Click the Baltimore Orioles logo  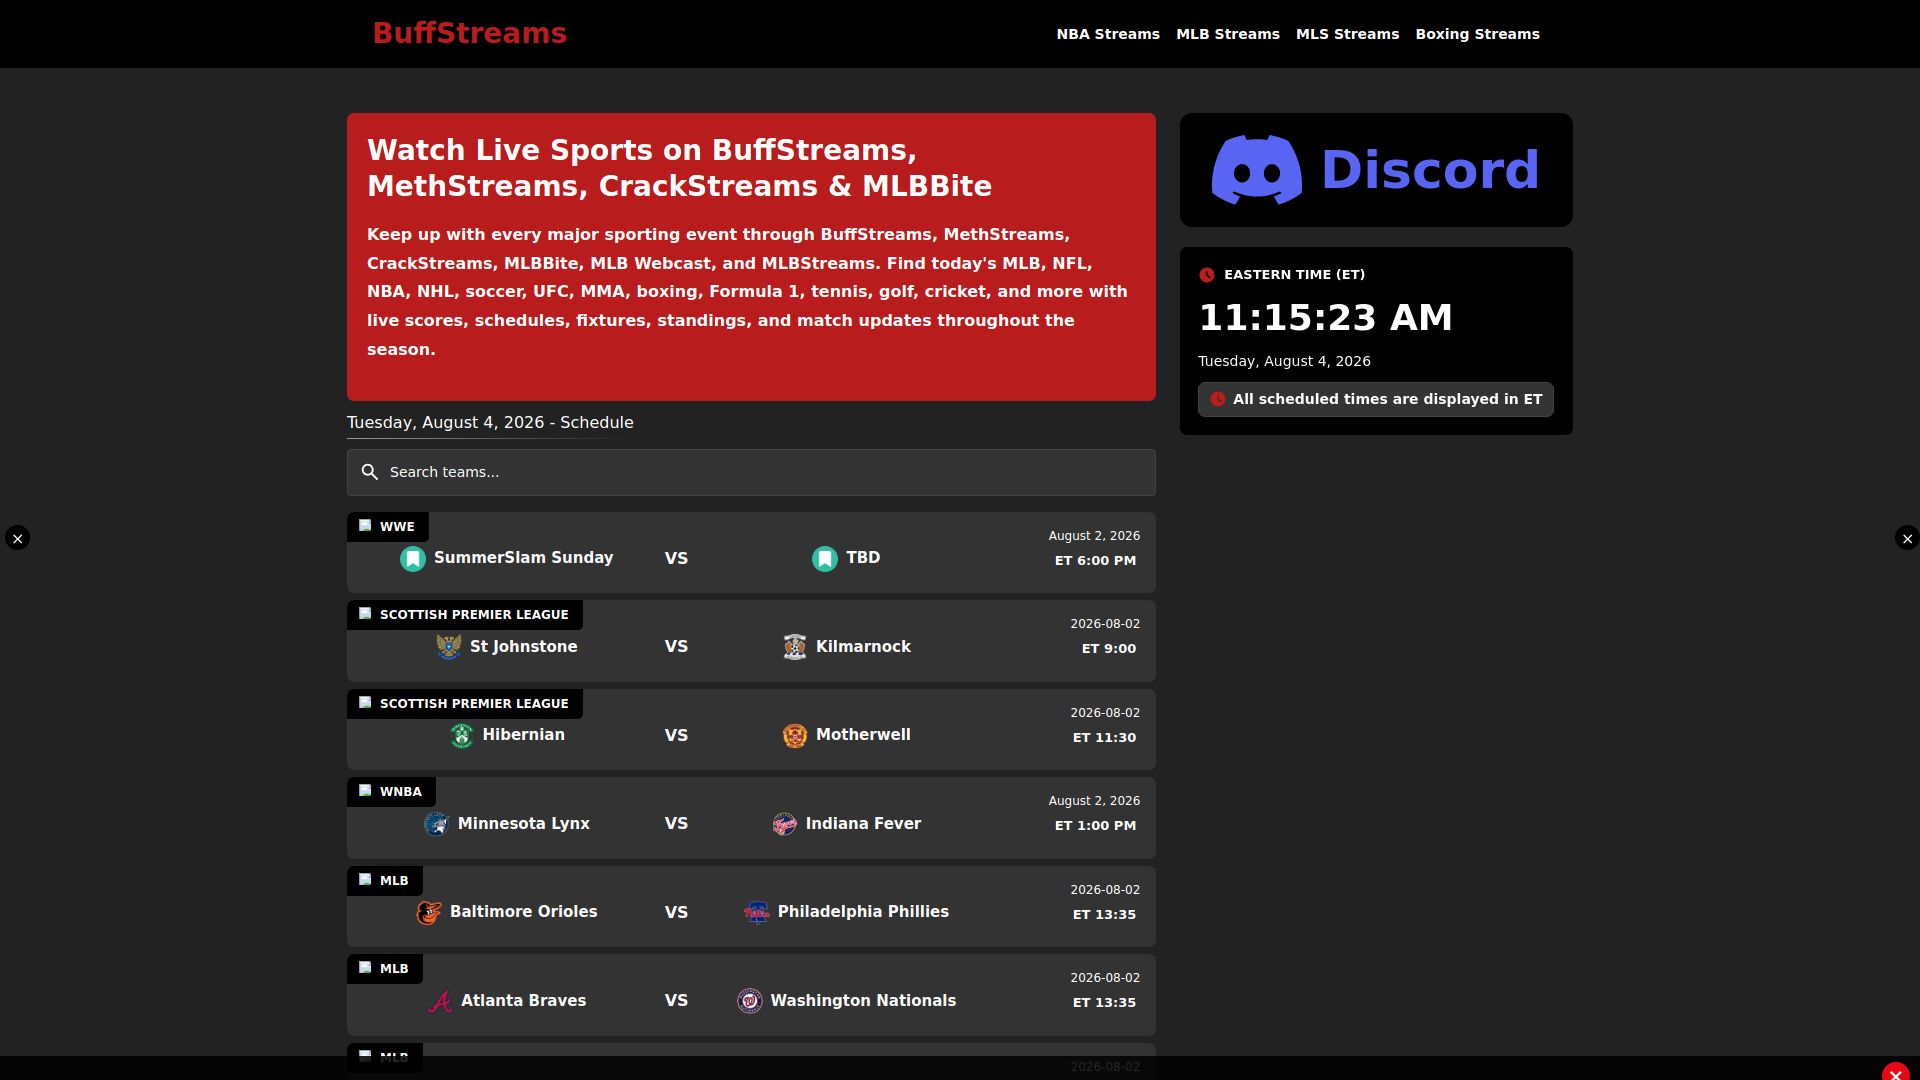click(429, 913)
